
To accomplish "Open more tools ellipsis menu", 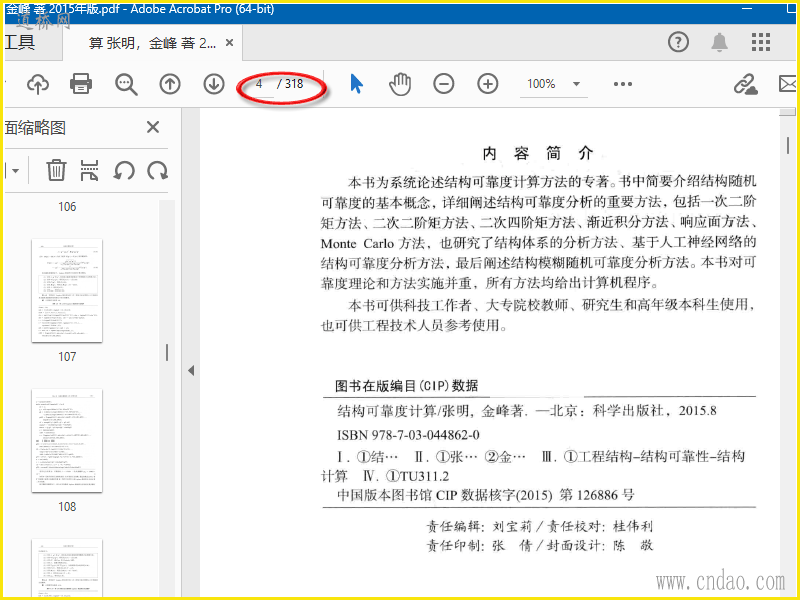I will coord(623,84).
